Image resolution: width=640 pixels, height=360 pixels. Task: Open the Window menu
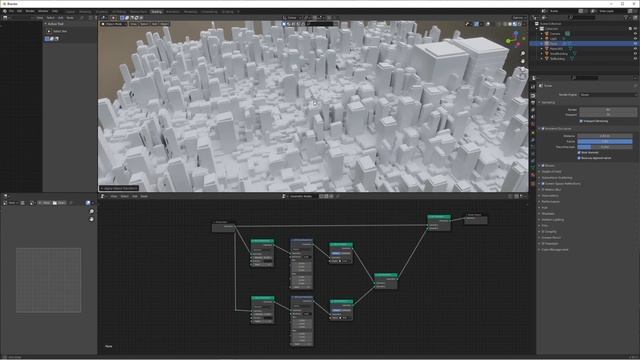(43, 11)
